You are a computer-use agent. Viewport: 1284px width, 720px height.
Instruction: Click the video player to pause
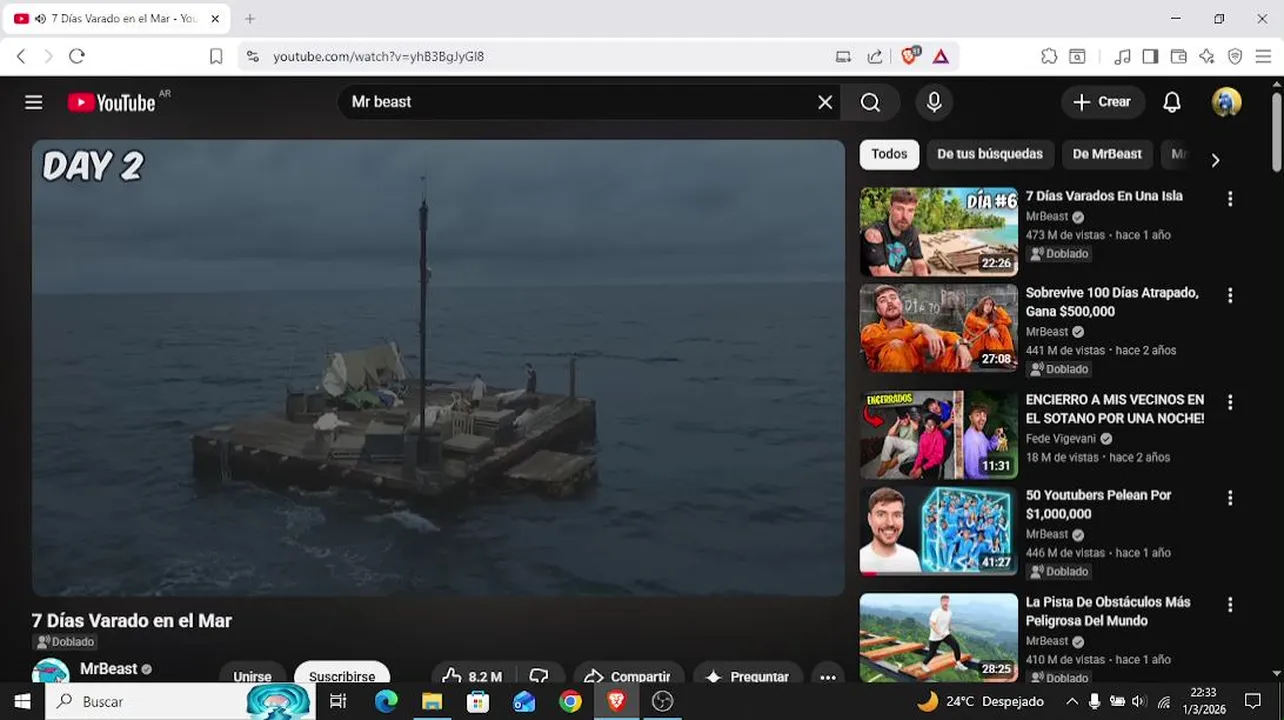(x=438, y=368)
